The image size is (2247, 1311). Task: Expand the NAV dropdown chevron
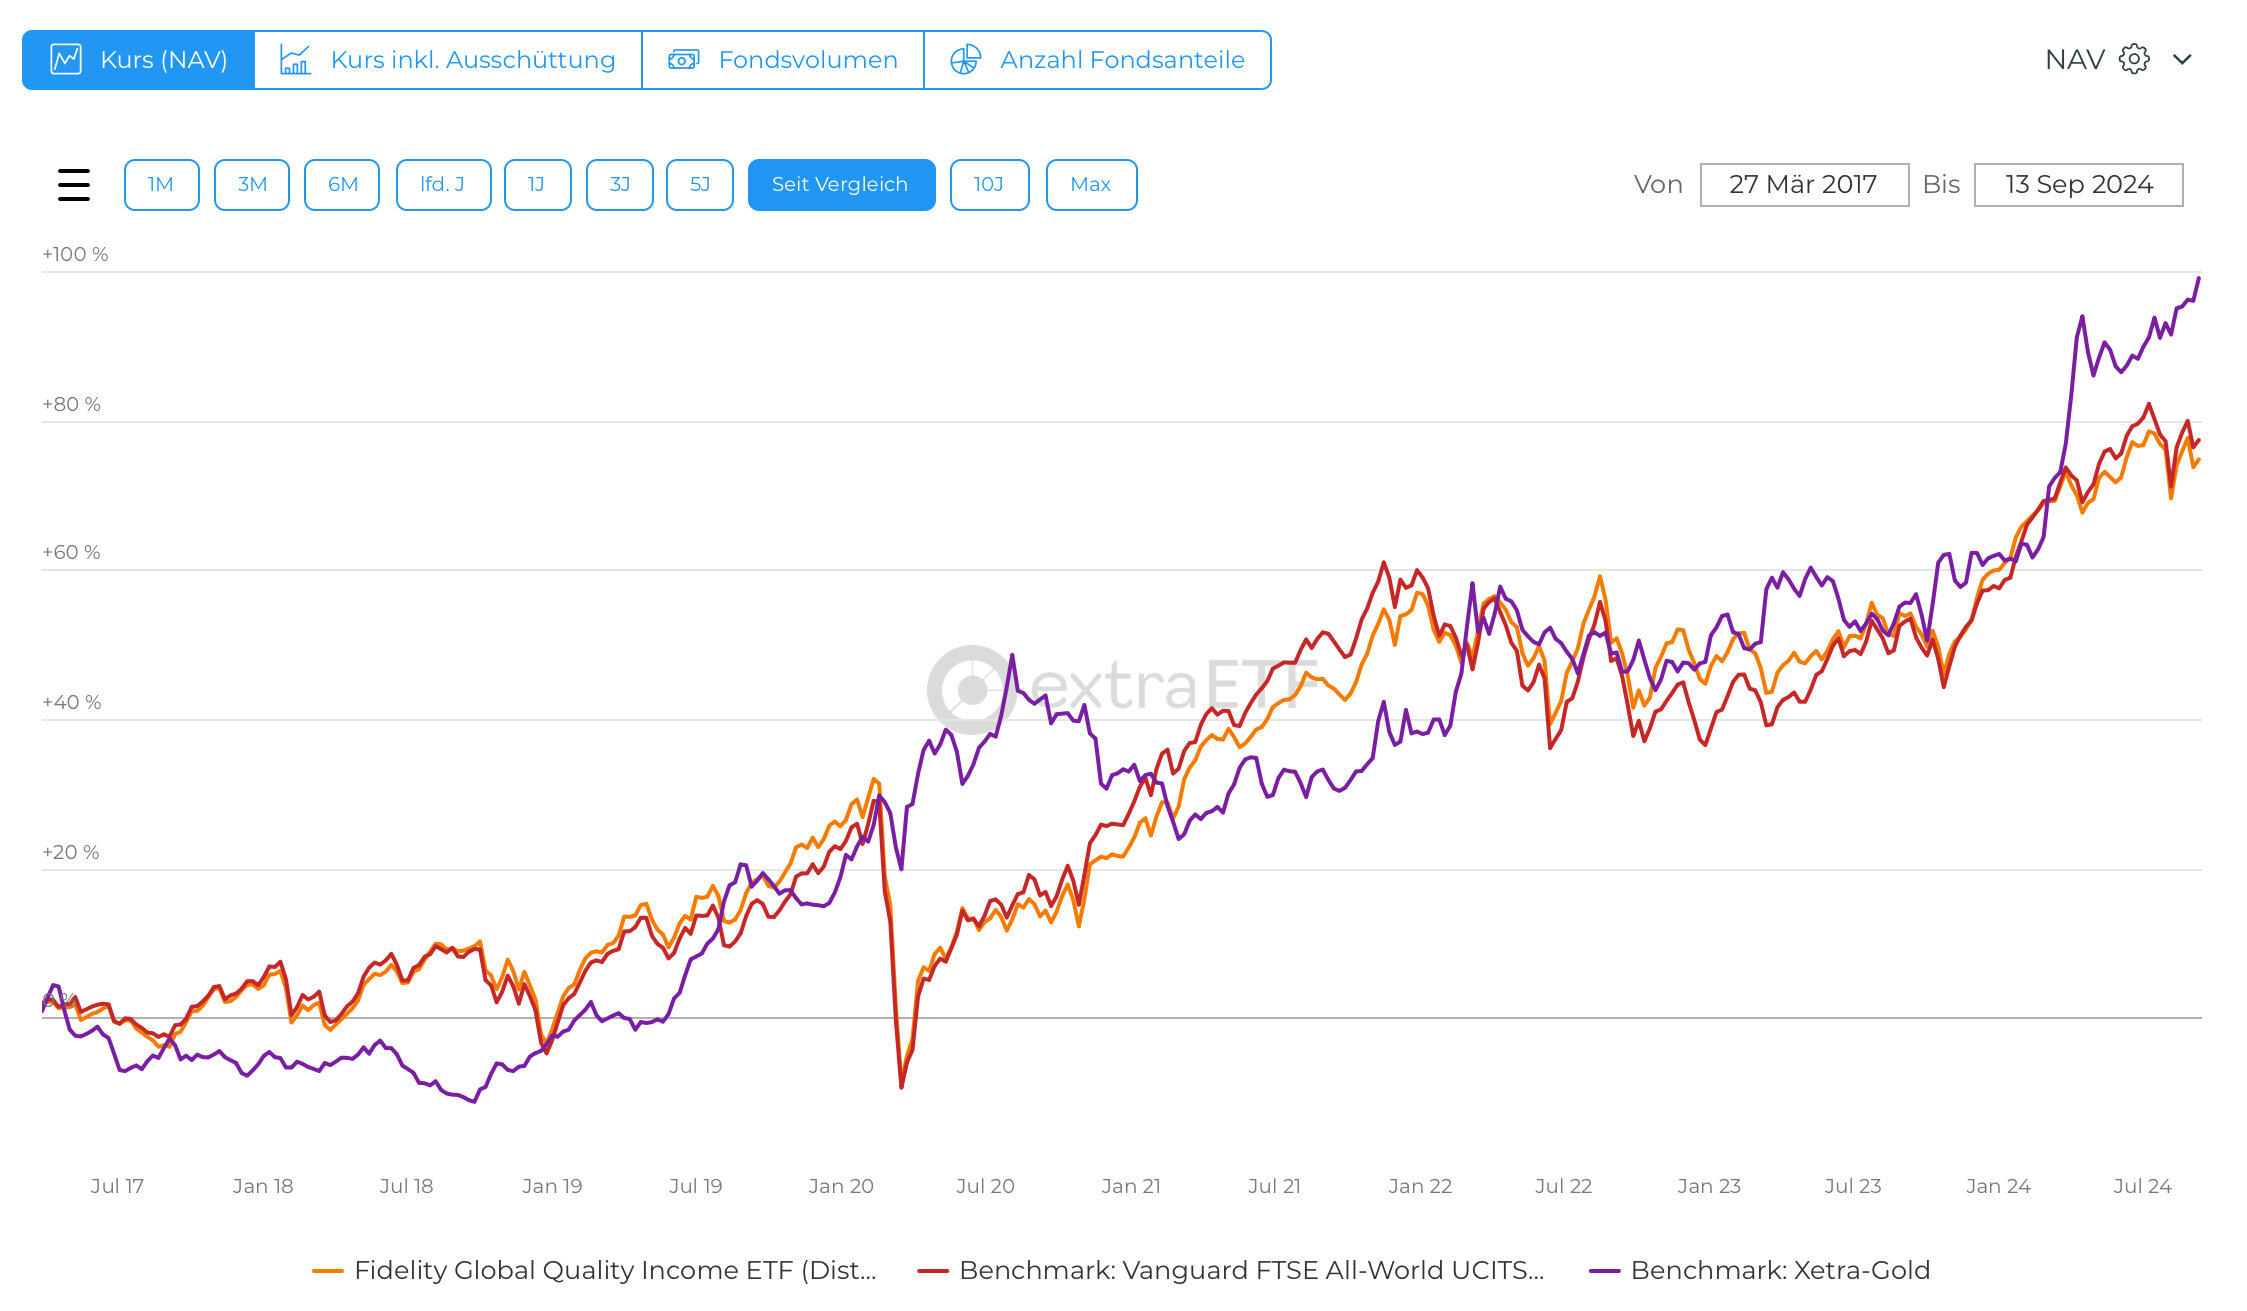[x=2182, y=60]
